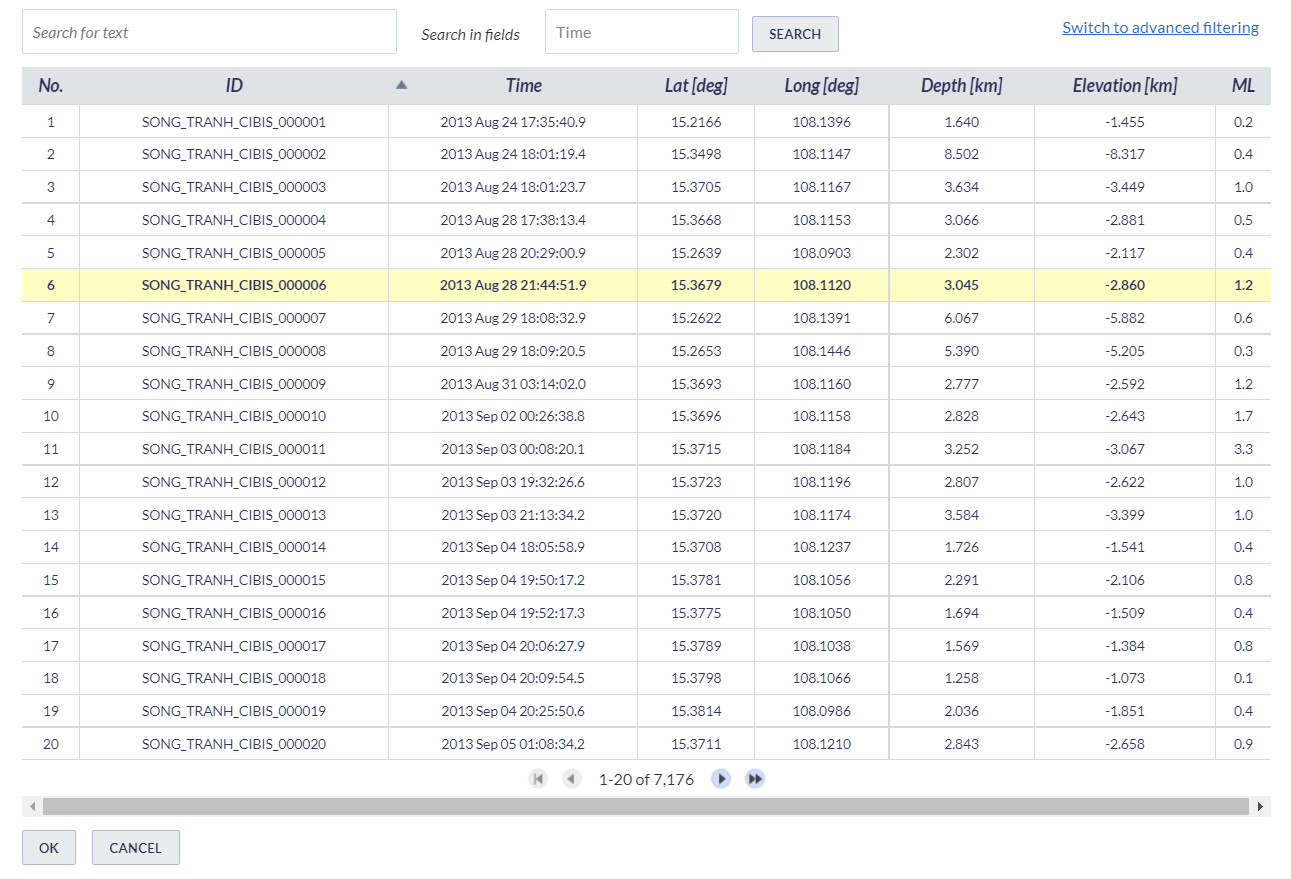Viewport: 1291px width, 879px height.
Task: Click the horizontal scrollbar left arrow
Action: (32, 806)
